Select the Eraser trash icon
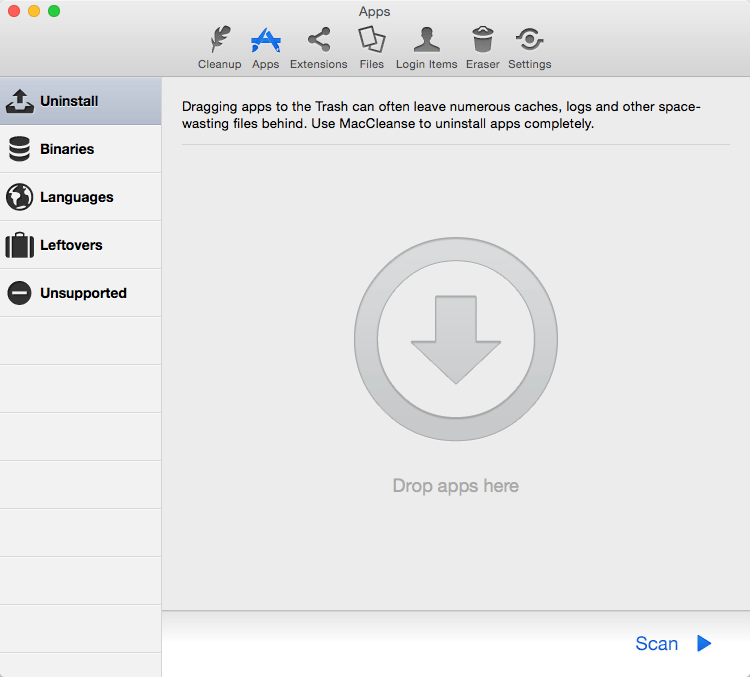The image size is (750, 677). 483,39
